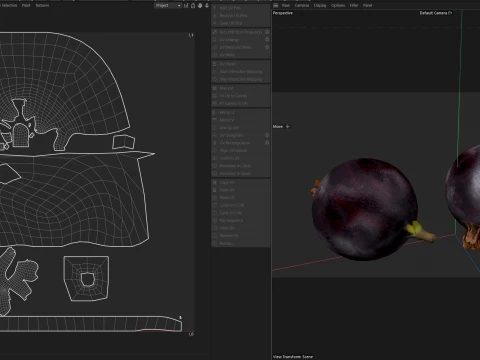Click the Fit Canvas to UV icon
The image size is (480, 360).
tap(215, 103)
